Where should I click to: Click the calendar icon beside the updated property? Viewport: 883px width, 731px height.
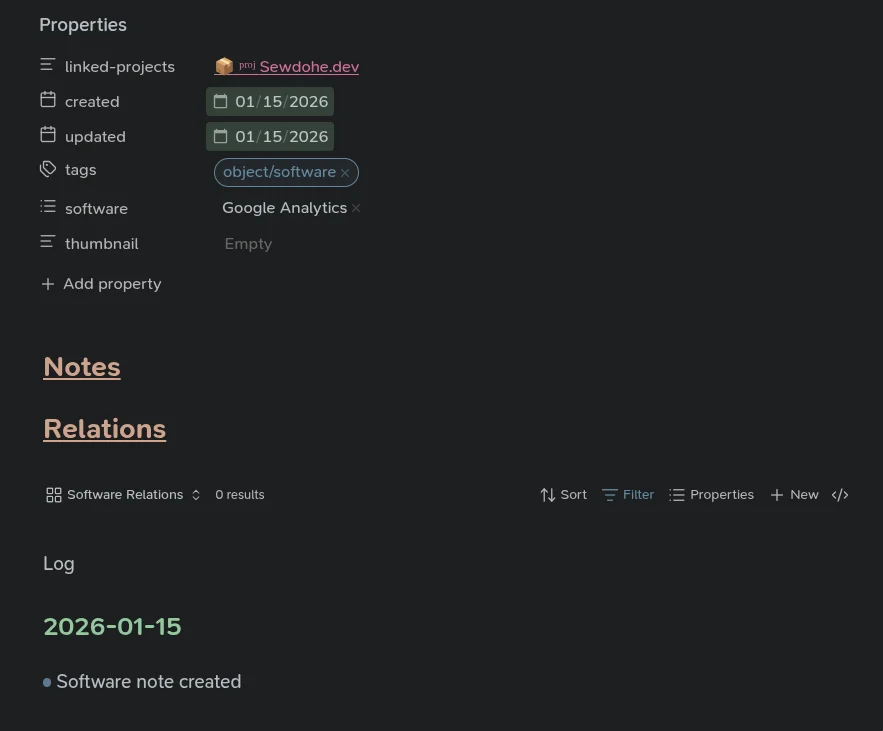pos(47,136)
